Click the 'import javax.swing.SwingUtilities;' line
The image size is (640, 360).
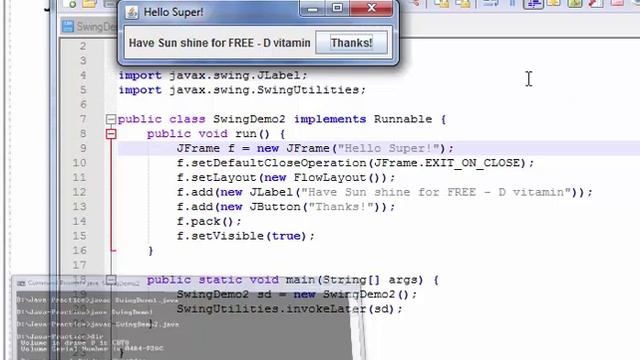tap(242, 90)
